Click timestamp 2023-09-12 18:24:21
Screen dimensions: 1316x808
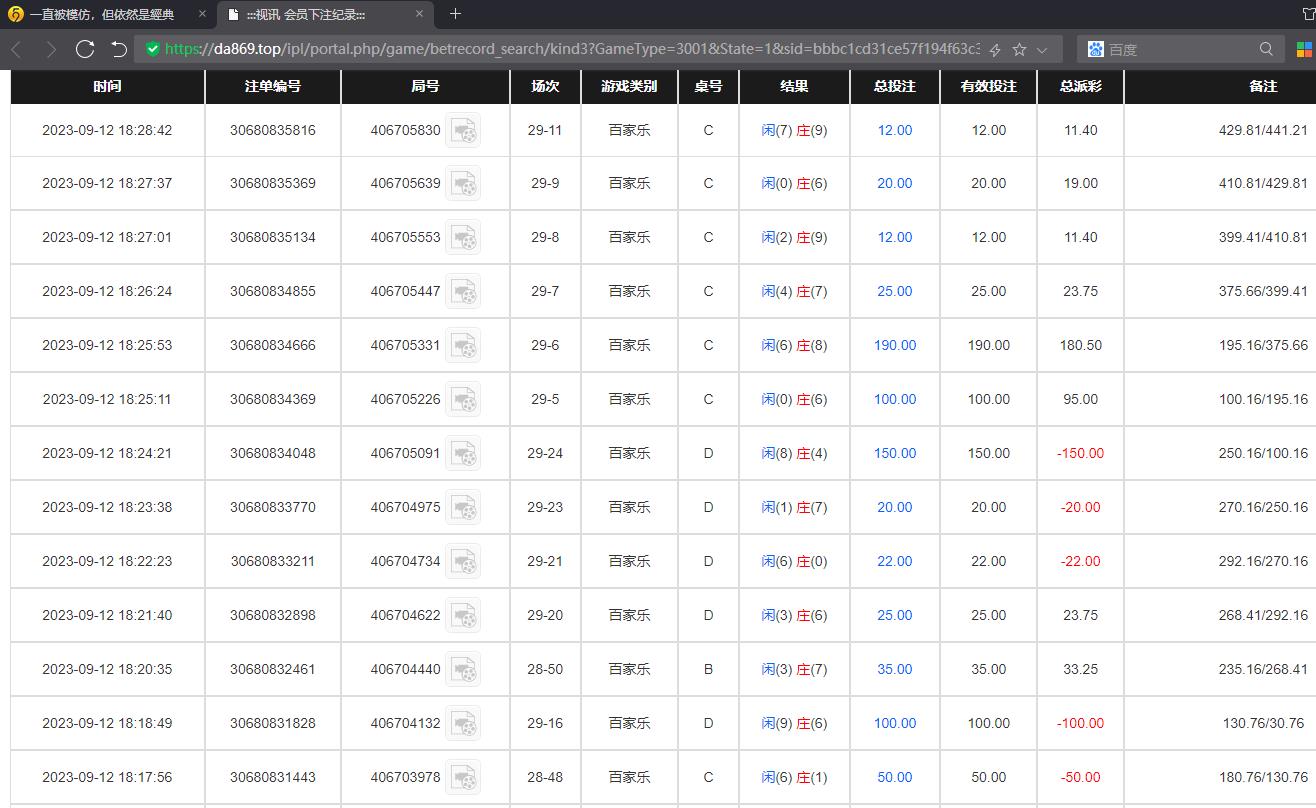(x=107, y=454)
